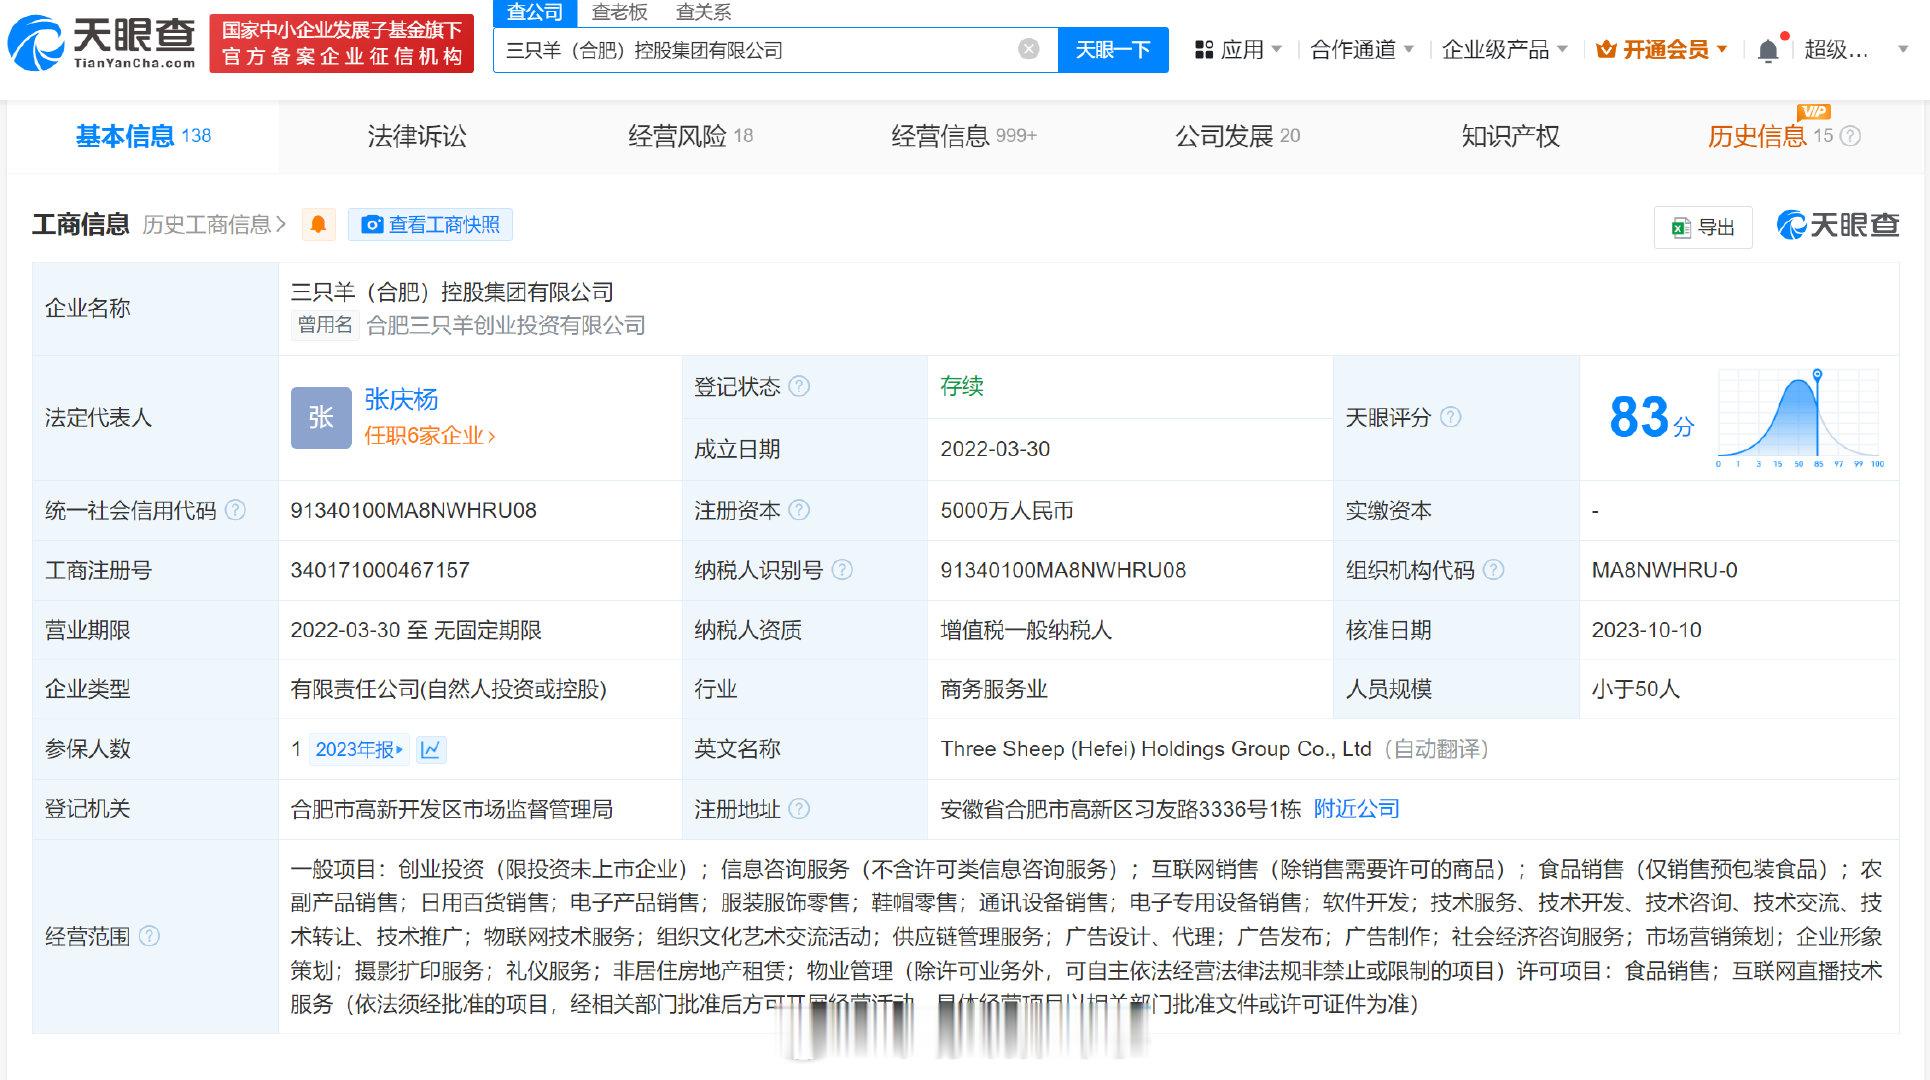
Task: Click the help icon beside 历史信息 tab
Action: coord(1850,136)
